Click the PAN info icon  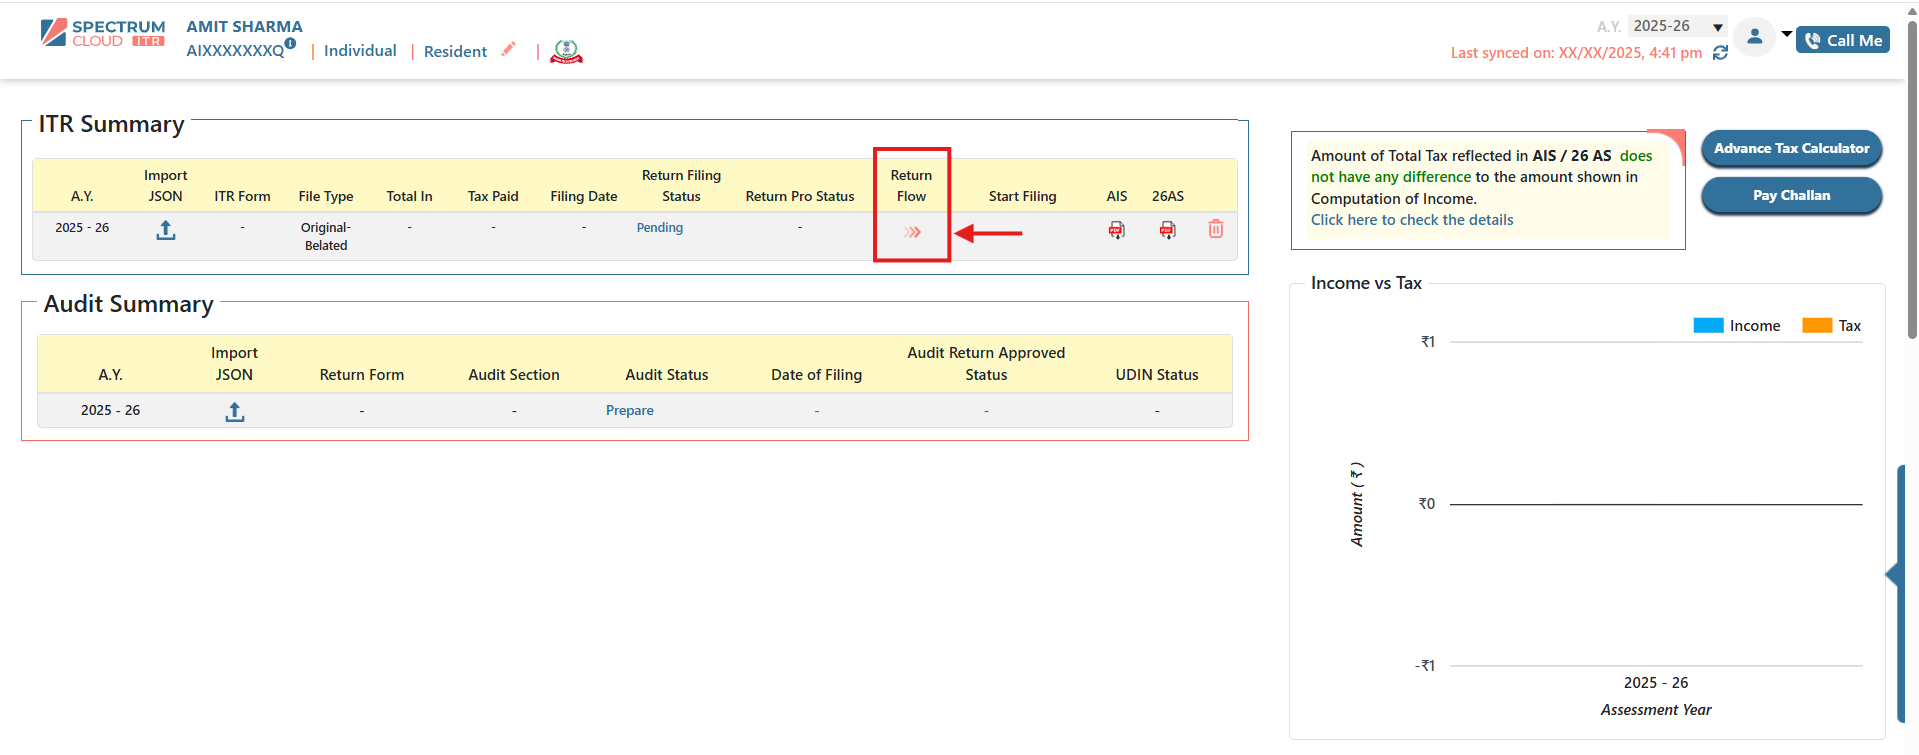click(x=290, y=44)
